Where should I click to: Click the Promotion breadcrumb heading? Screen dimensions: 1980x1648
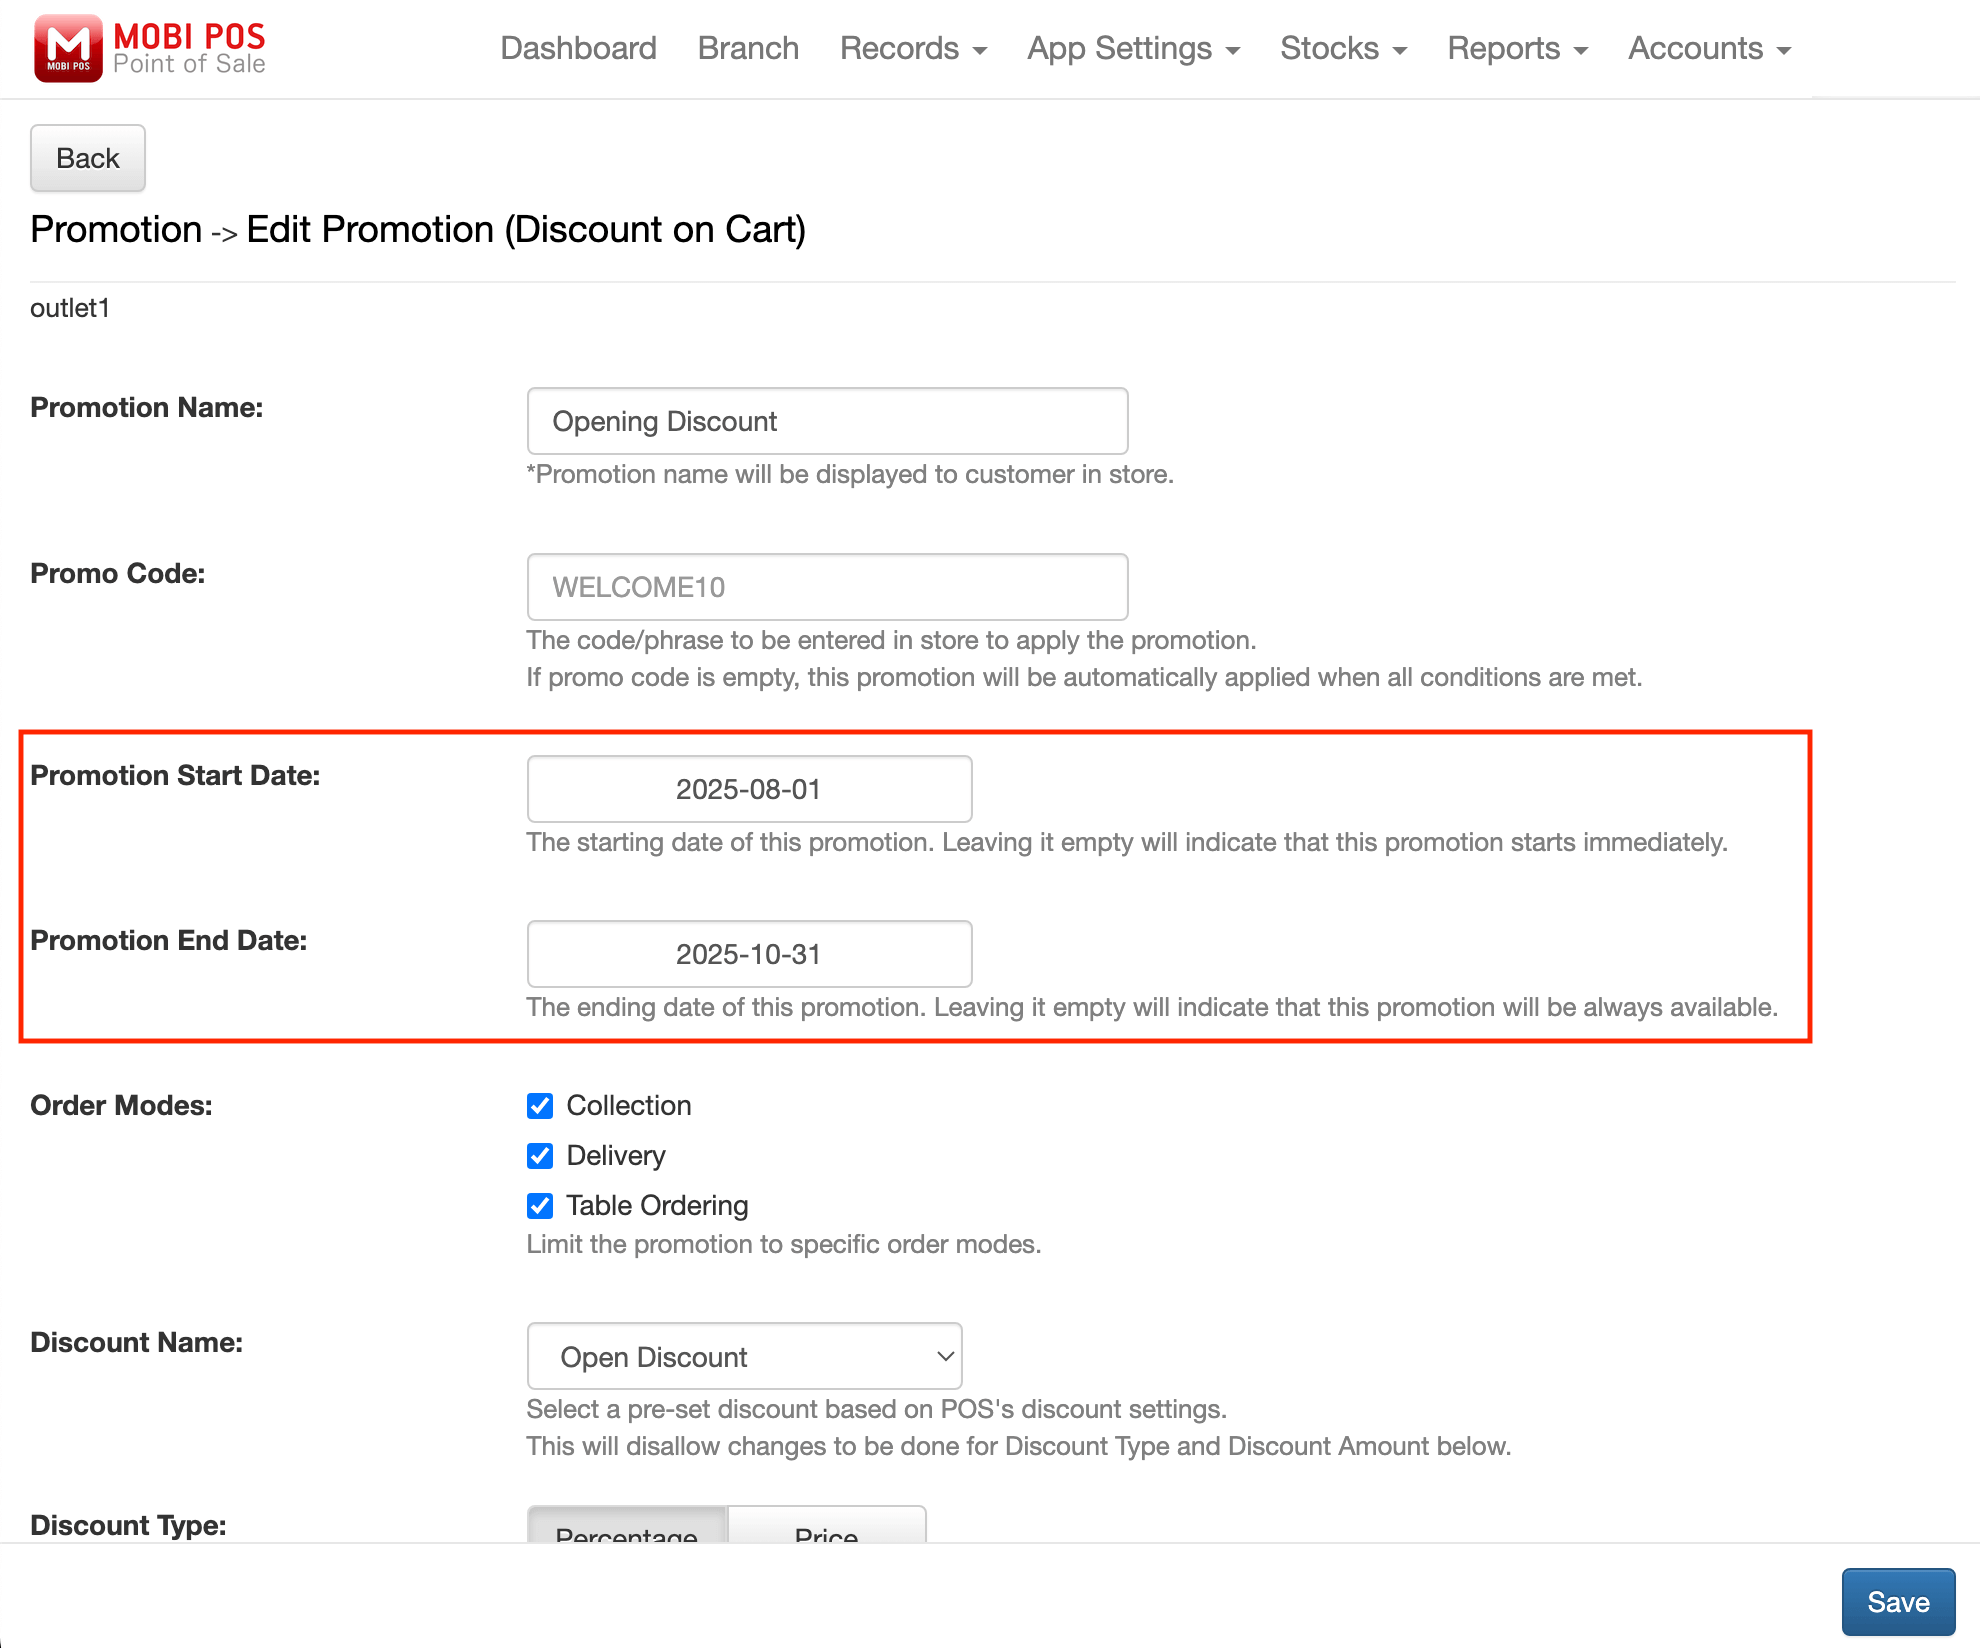116,229
